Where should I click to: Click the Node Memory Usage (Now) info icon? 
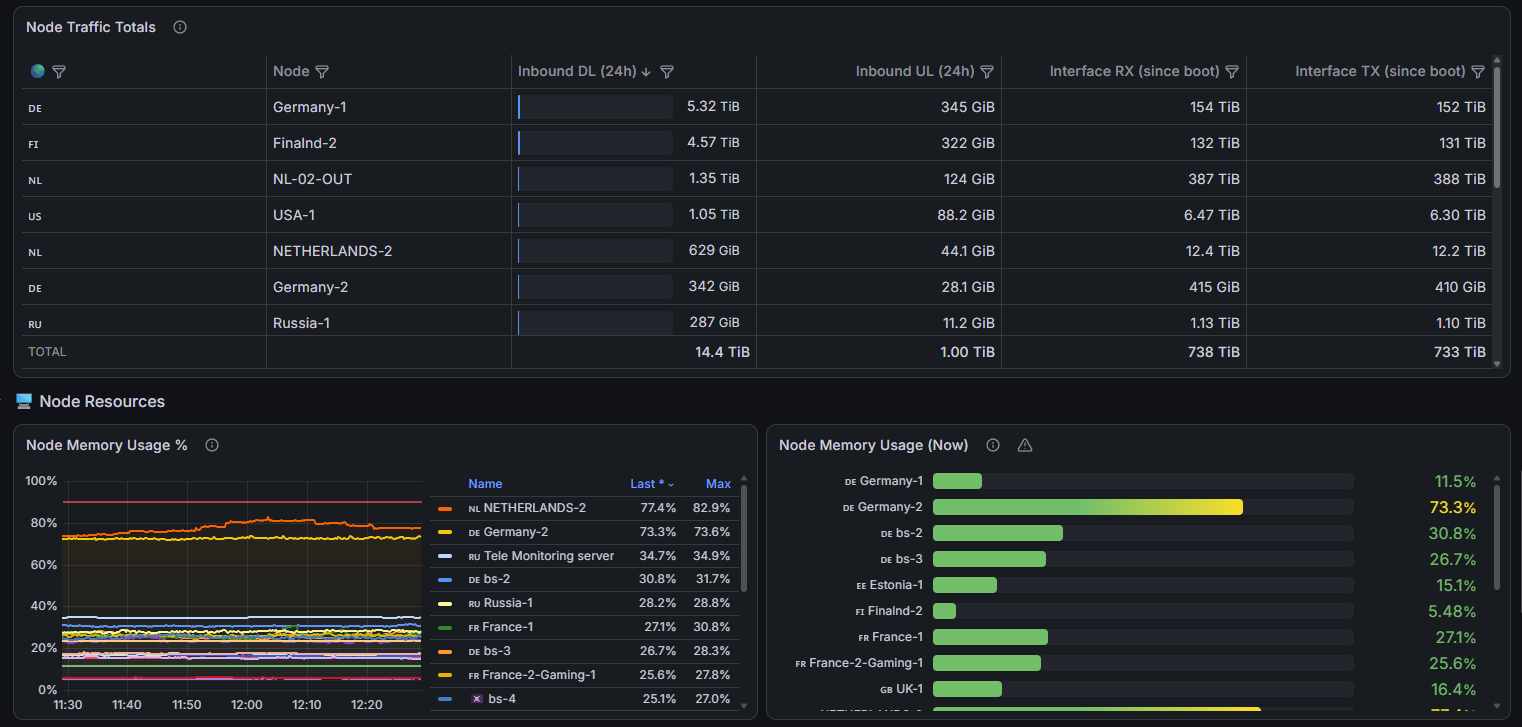[993, 445]
